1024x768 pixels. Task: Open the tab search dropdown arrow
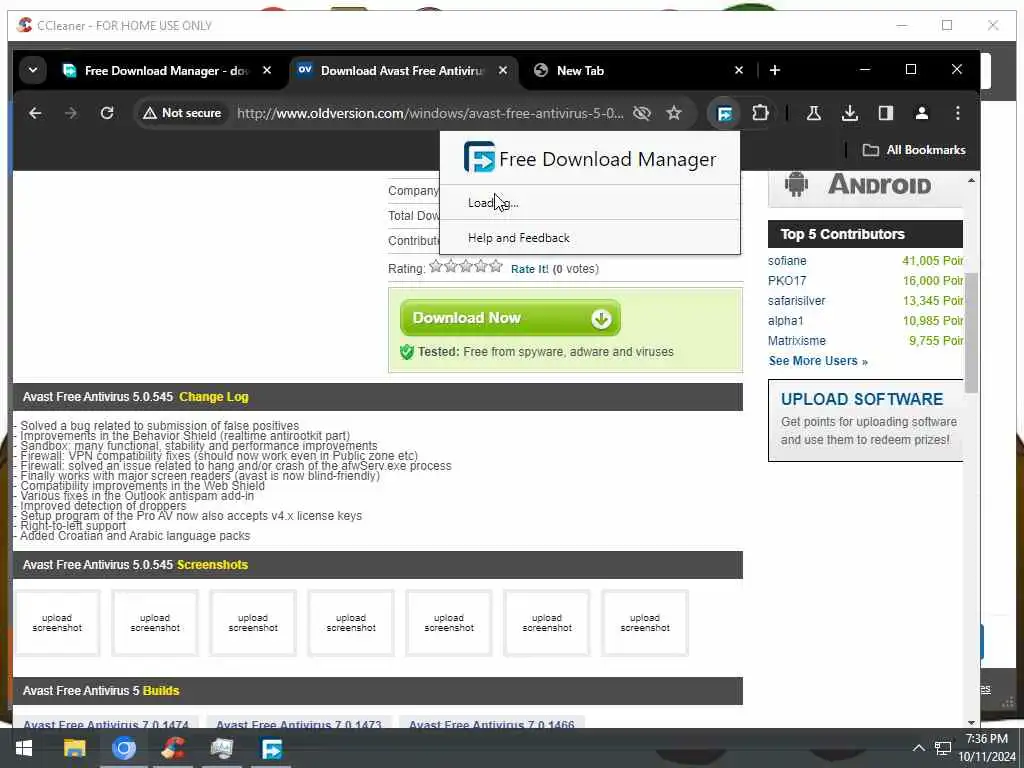pyautogui.click(x=33, y=71)
